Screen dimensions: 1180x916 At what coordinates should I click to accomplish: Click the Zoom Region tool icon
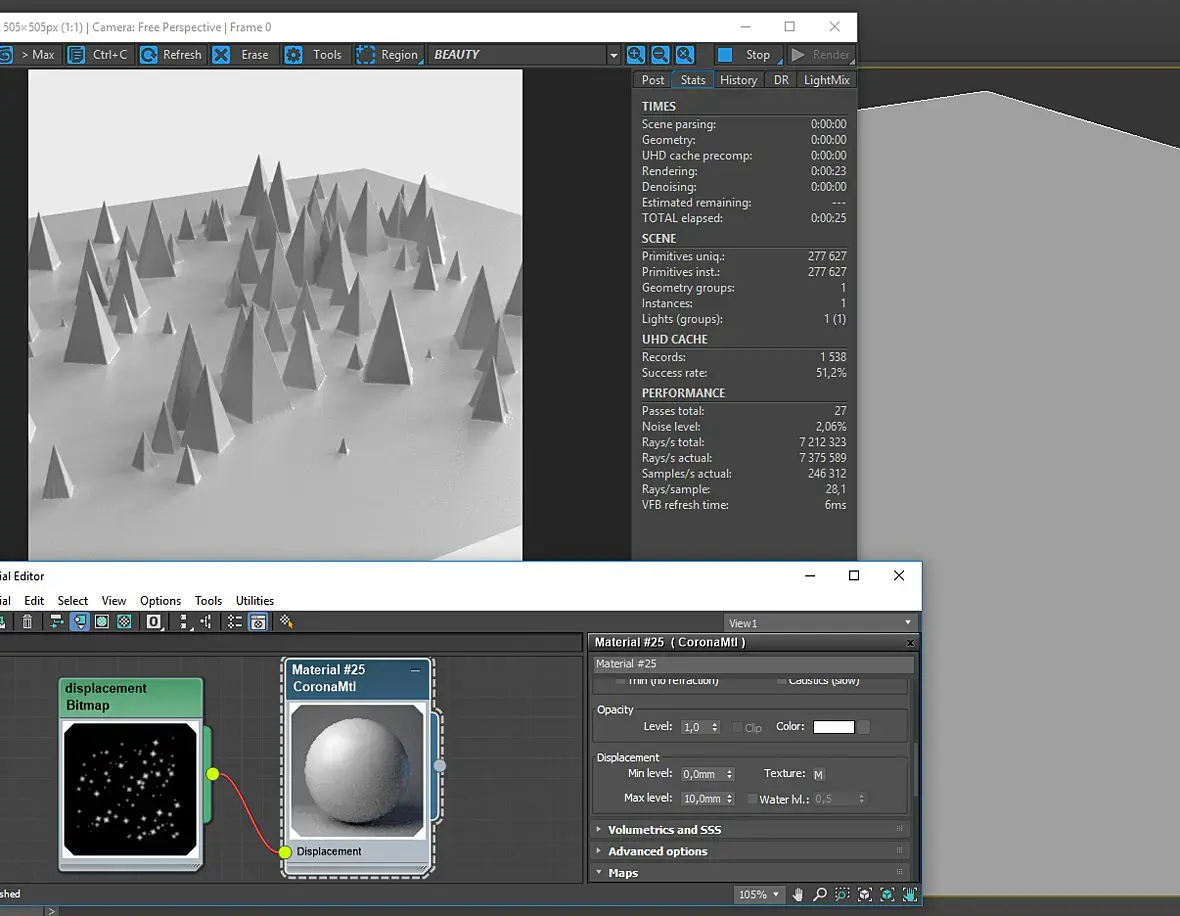pos(842,895)
